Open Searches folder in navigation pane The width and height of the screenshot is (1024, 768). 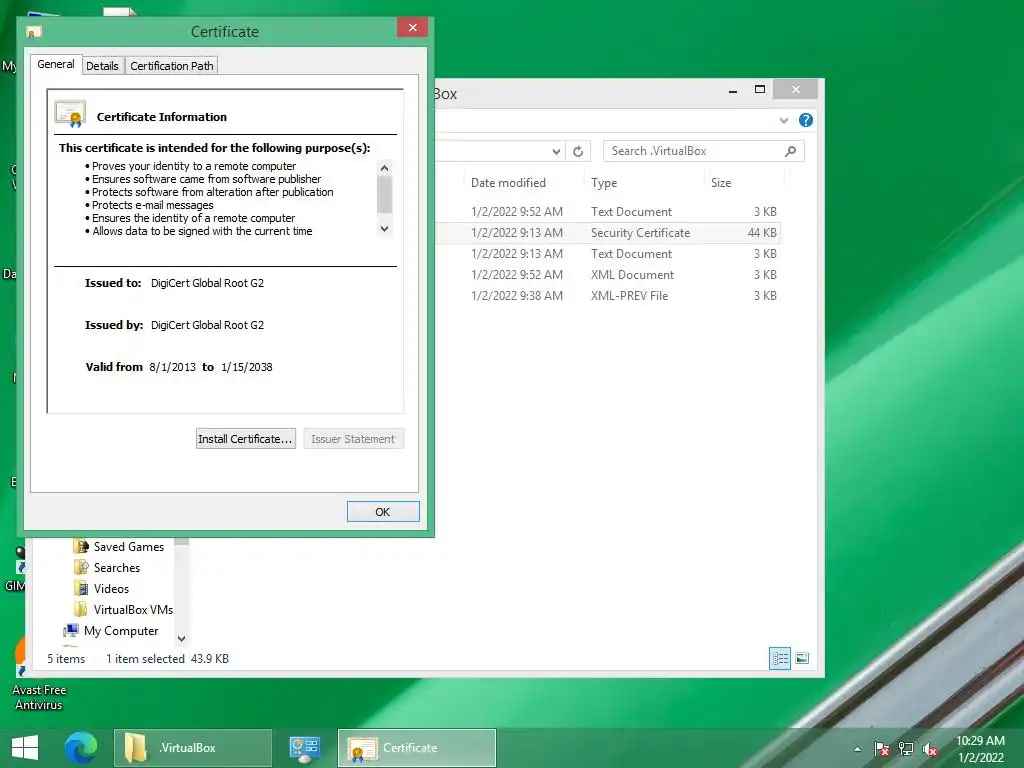point(117,568)
